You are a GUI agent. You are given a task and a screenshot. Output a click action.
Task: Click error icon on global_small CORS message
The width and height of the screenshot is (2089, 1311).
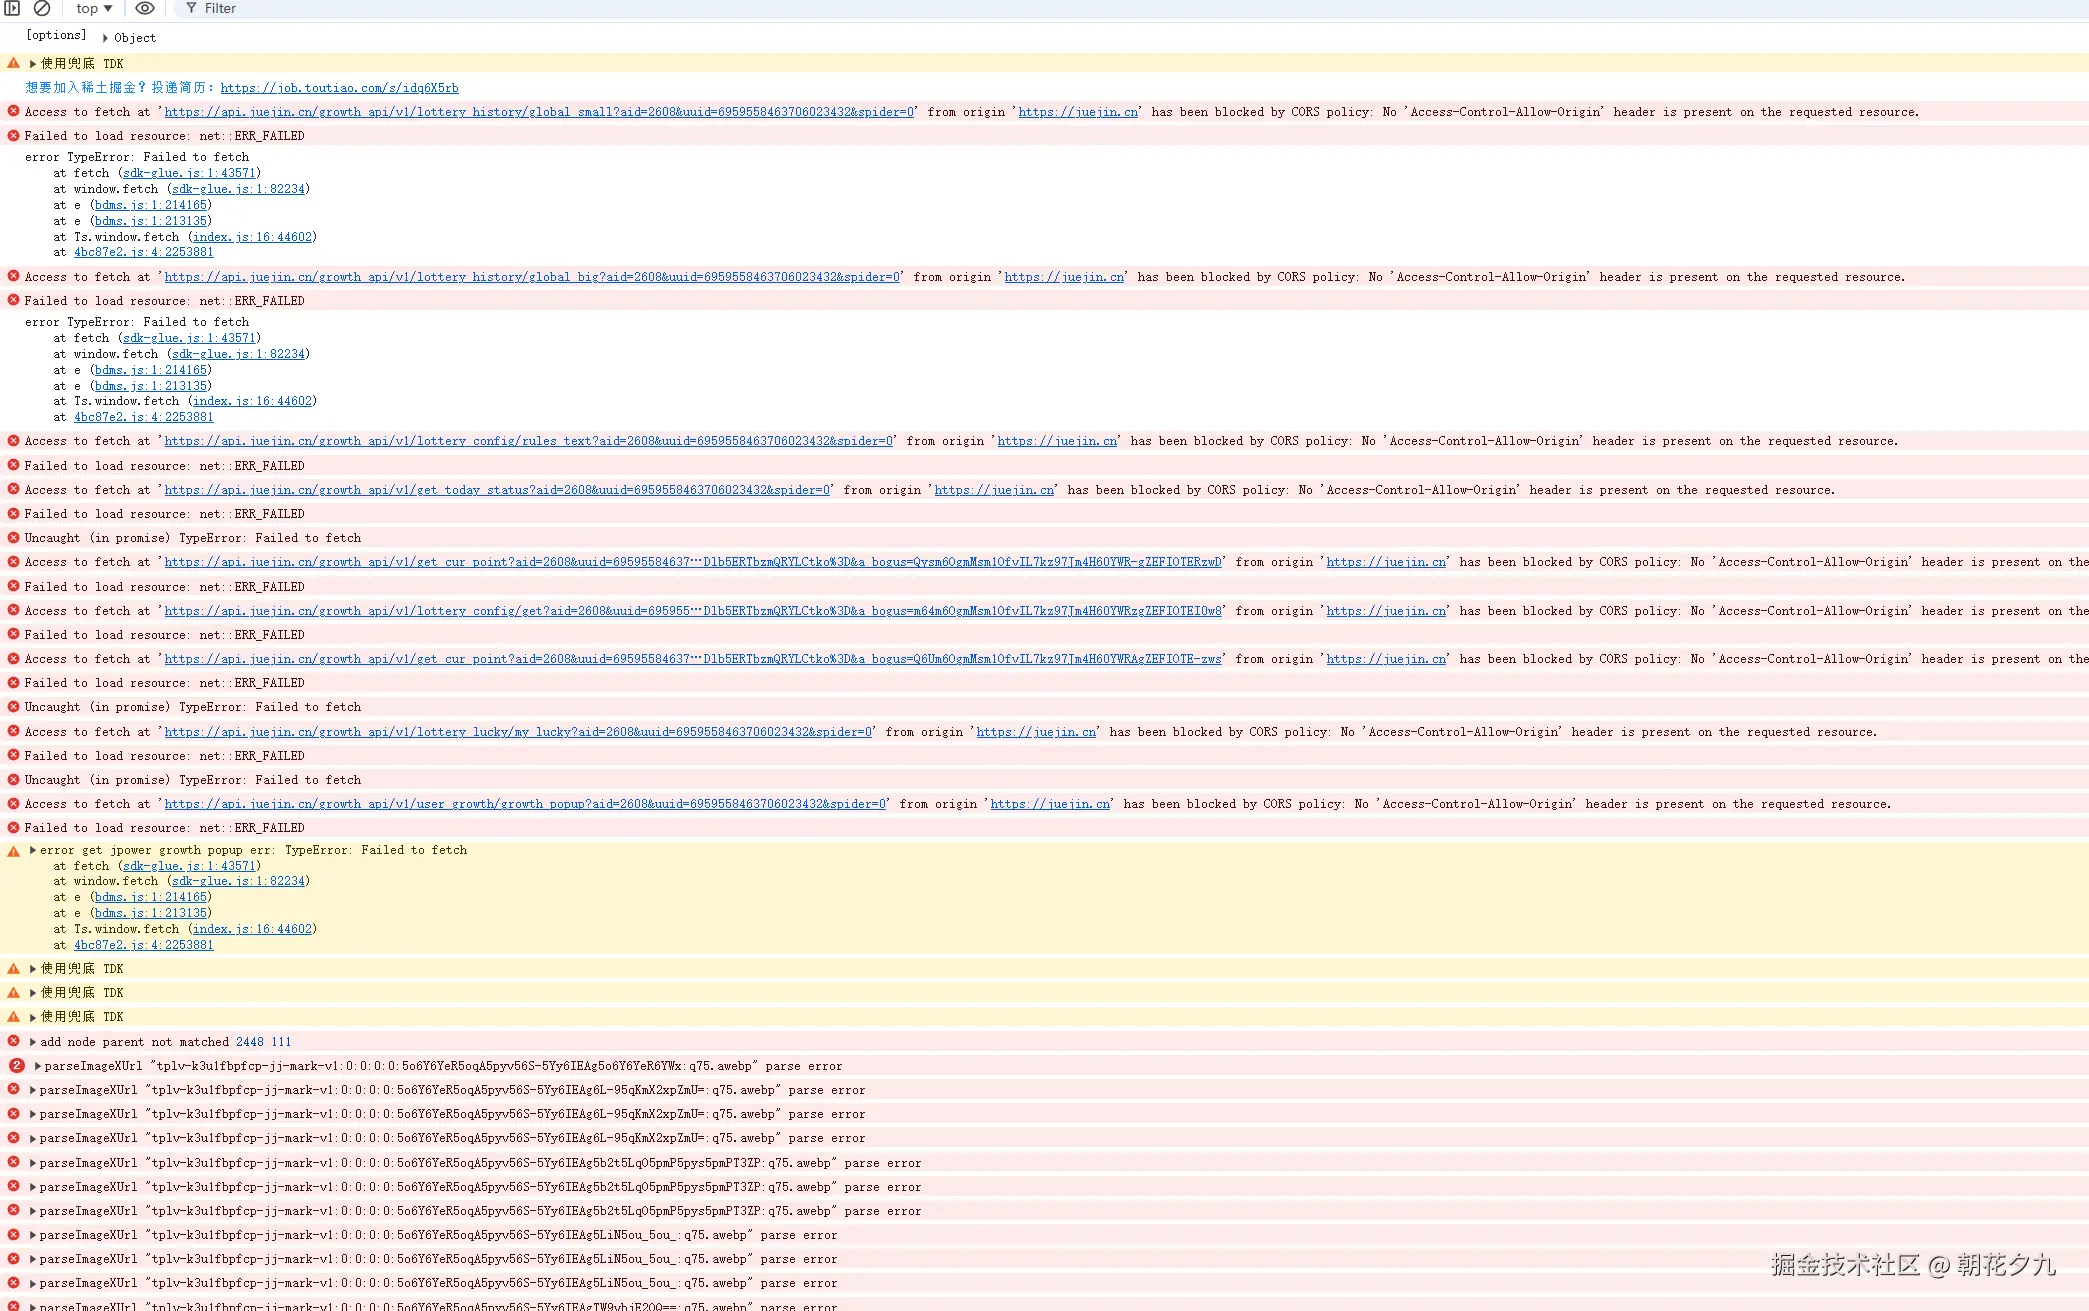(x=13, y=111)
